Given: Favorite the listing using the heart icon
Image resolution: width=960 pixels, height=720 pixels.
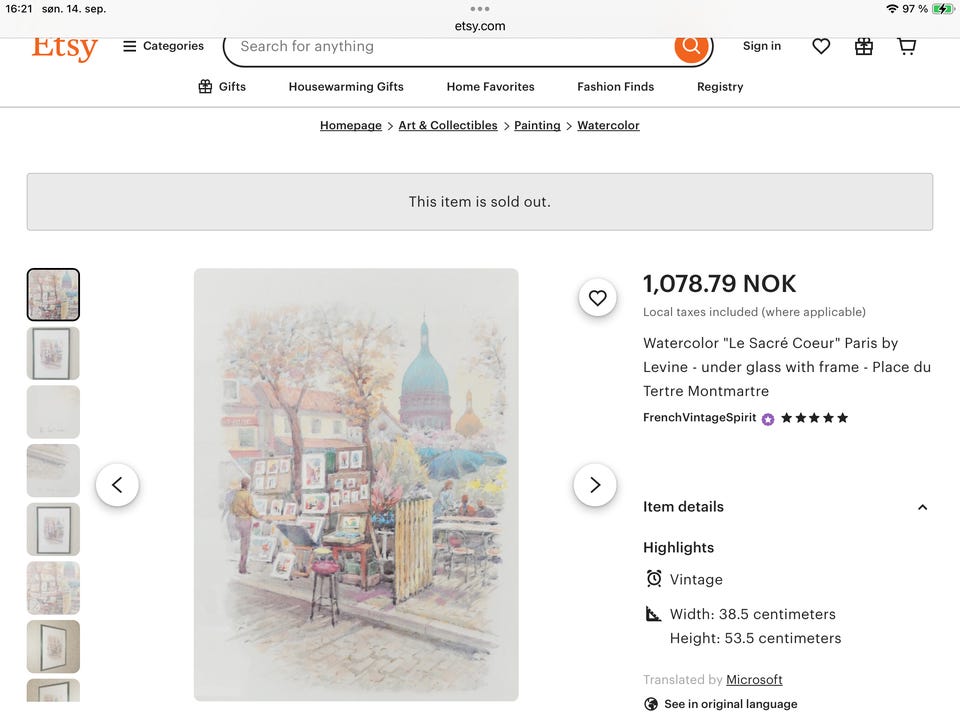Looking at the screenshot, I should pyautogui.click(x=597, y=297).
